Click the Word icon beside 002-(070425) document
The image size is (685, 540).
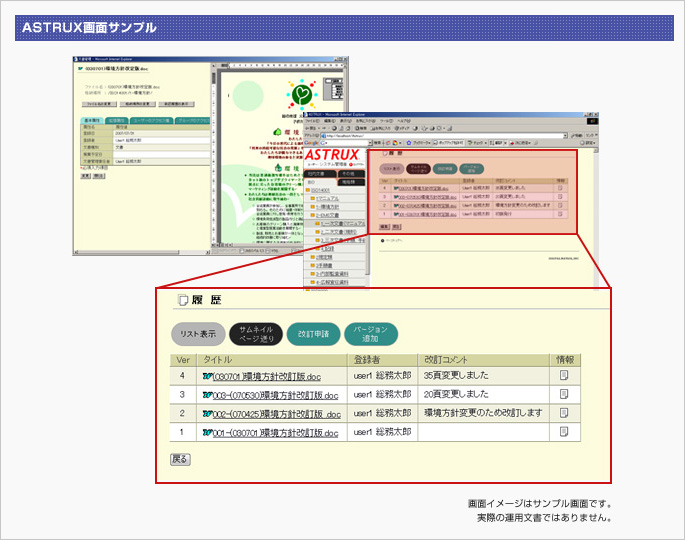[208, 414]
